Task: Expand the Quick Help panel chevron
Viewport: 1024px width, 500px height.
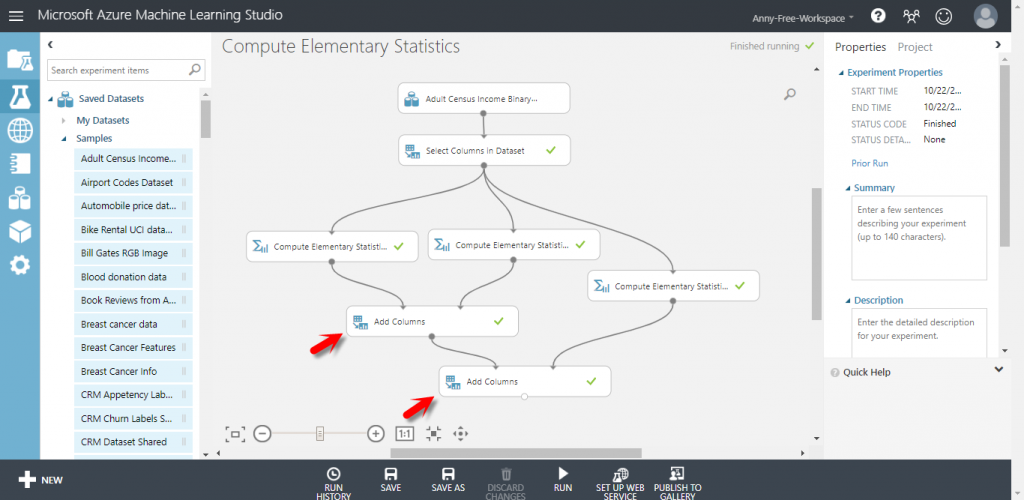Action: click(x=998, y=370)
